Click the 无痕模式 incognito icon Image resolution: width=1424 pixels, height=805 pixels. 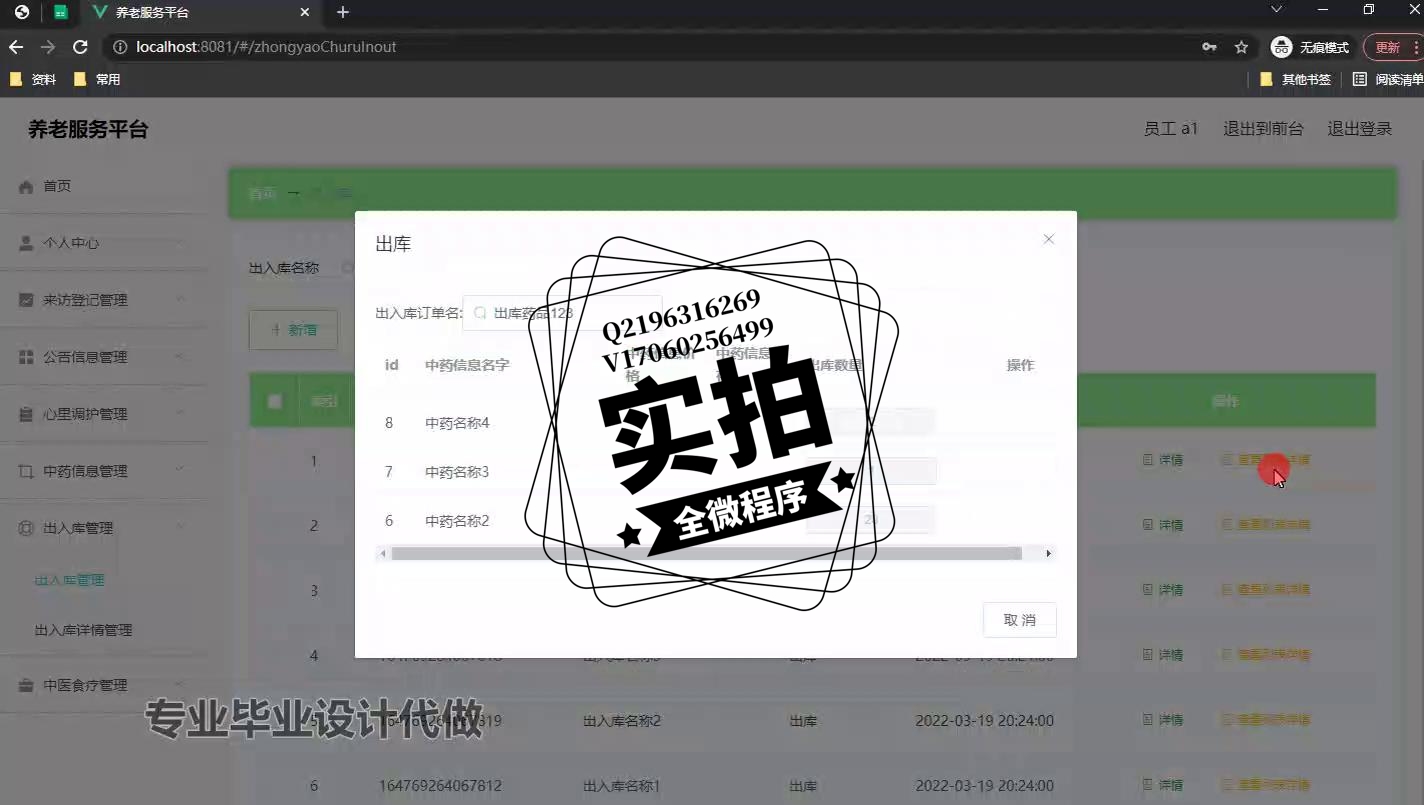pos(1281,47)
